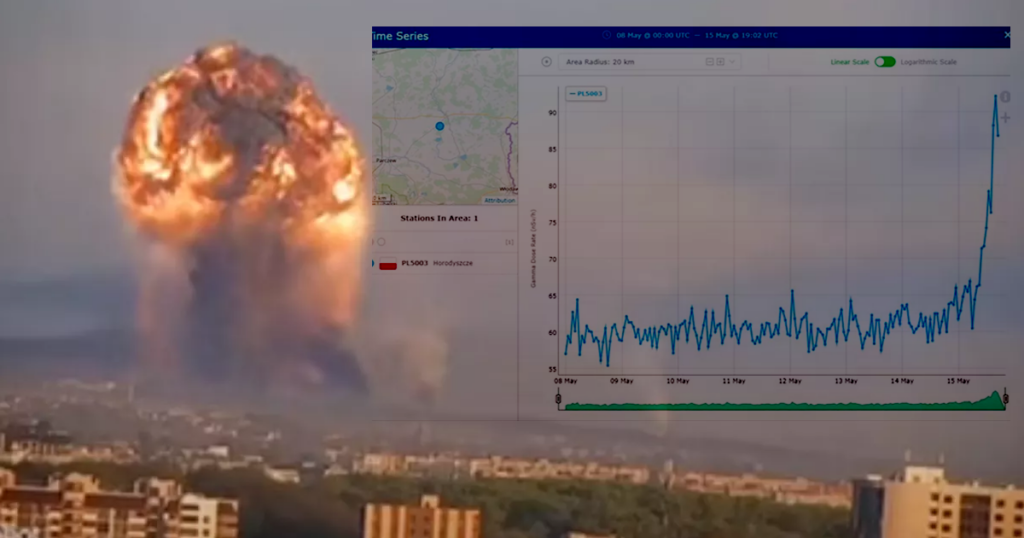
Task: Click the 12 May axis label
Action: (x=790, y=381)
